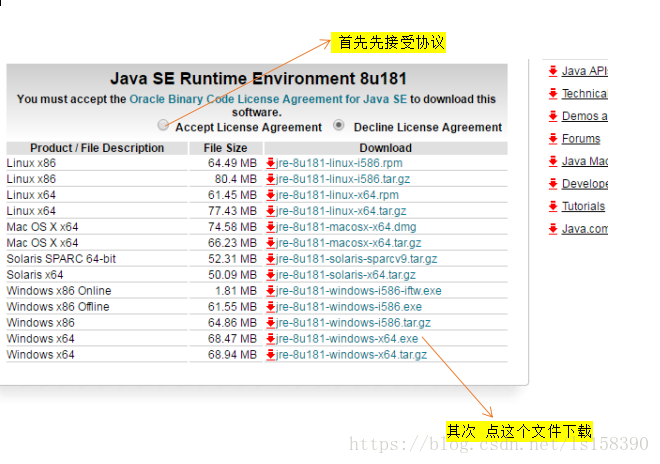This screenshot has width=660, height=464.
Task: Click red arrow icon beside Developer
Action: click(553, 184)
